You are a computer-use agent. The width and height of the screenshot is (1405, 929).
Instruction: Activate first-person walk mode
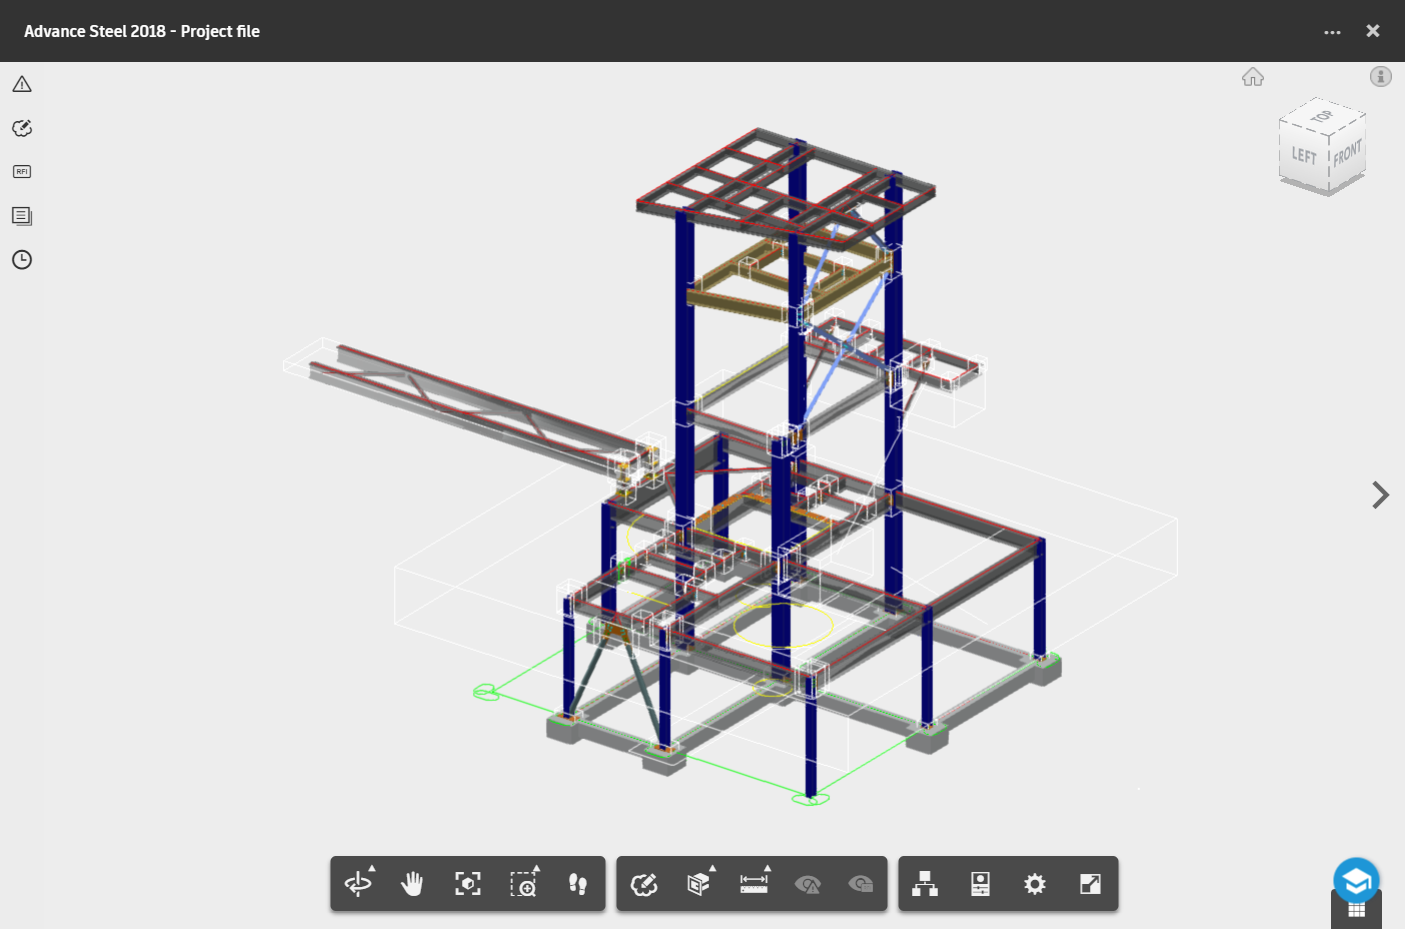coord(579,884)
